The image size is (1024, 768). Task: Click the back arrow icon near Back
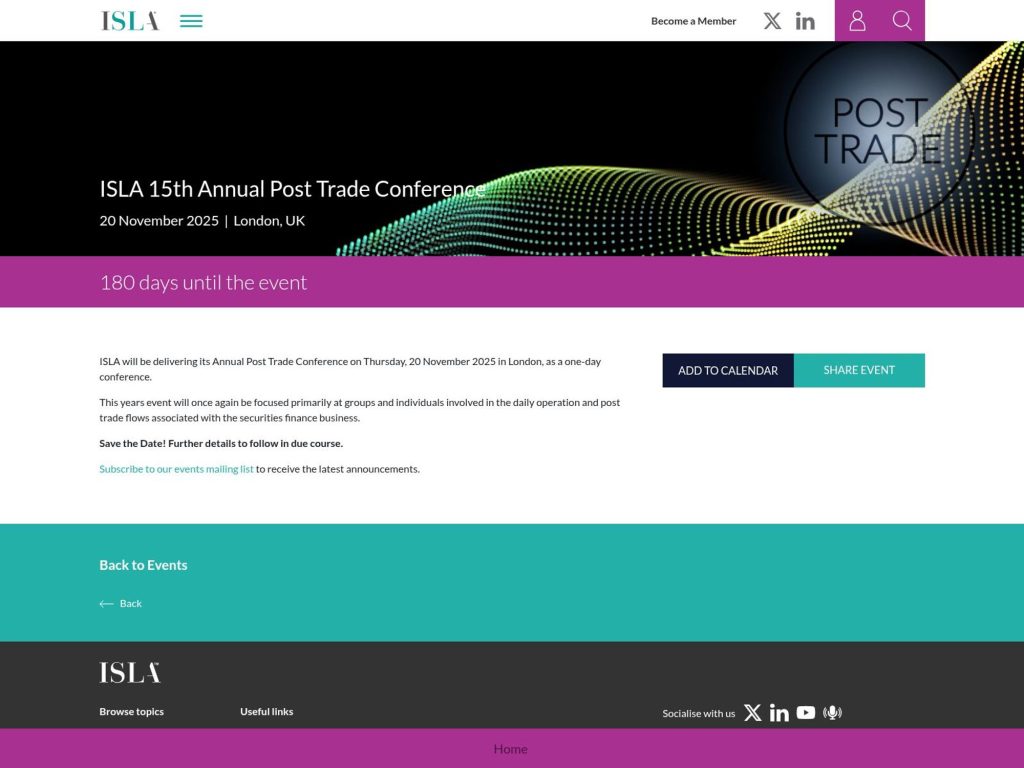106,603
